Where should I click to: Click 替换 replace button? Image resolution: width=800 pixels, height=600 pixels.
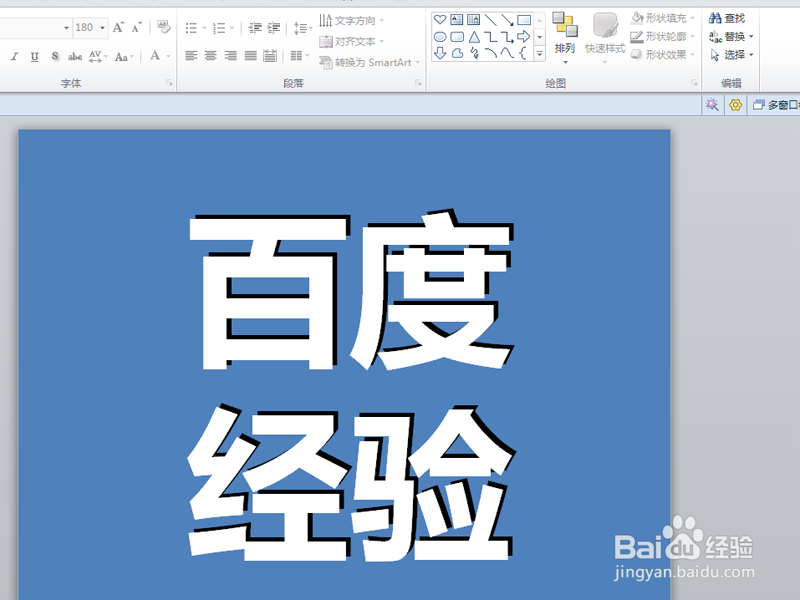pos(731,37)
